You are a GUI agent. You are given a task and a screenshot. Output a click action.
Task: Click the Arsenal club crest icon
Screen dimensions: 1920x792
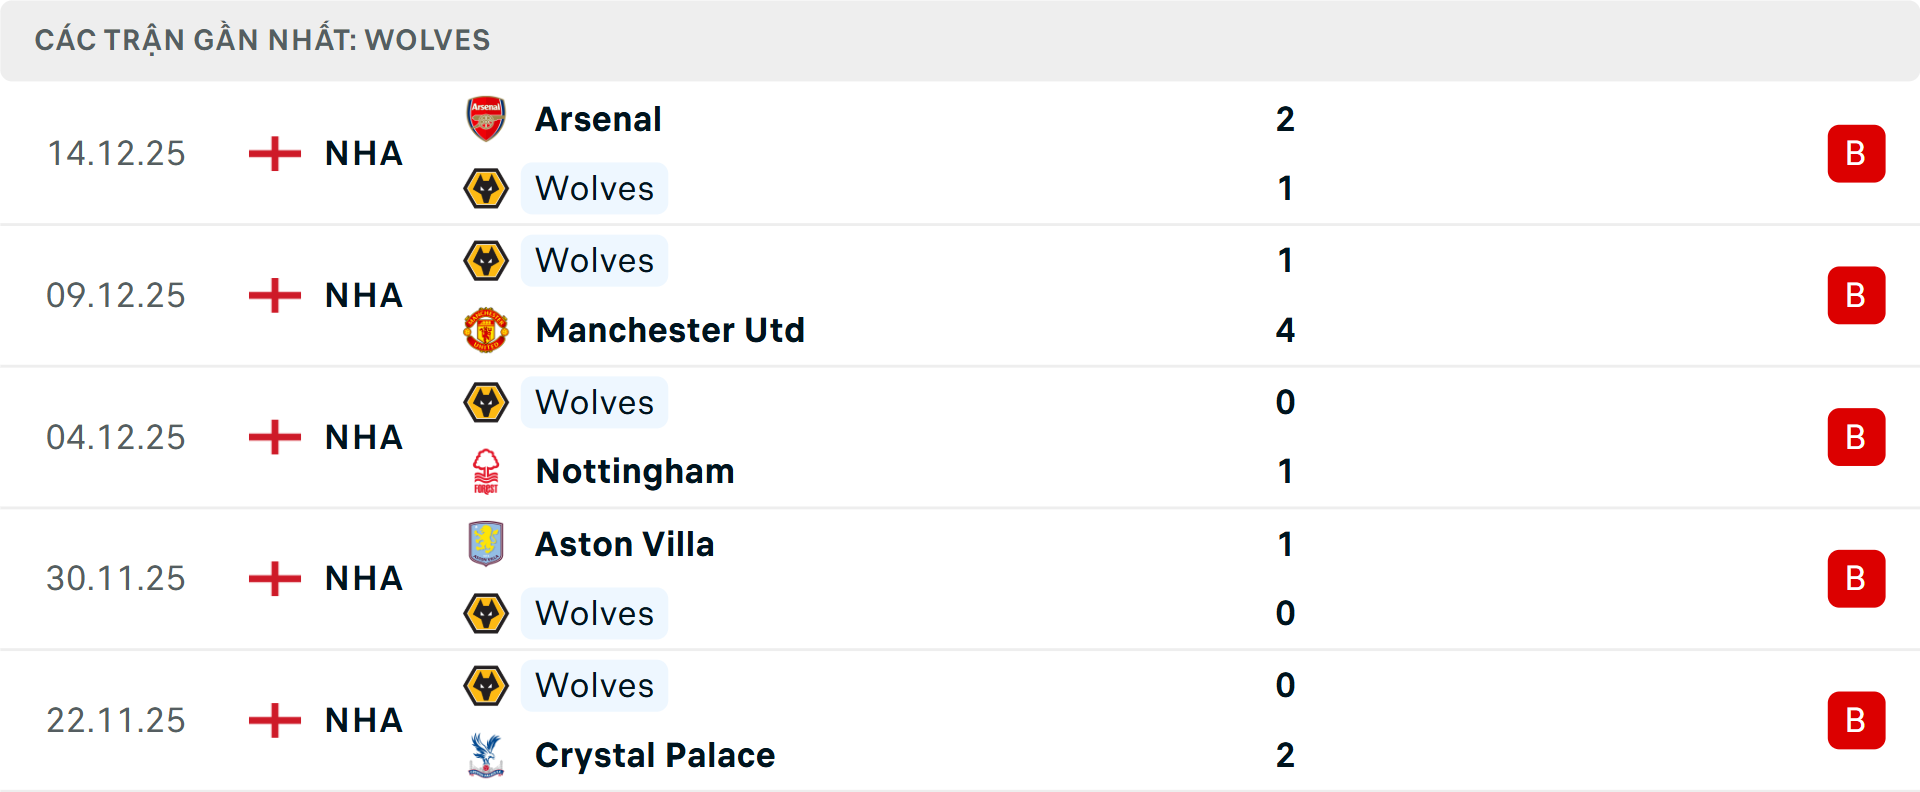[x=486, y=118]
